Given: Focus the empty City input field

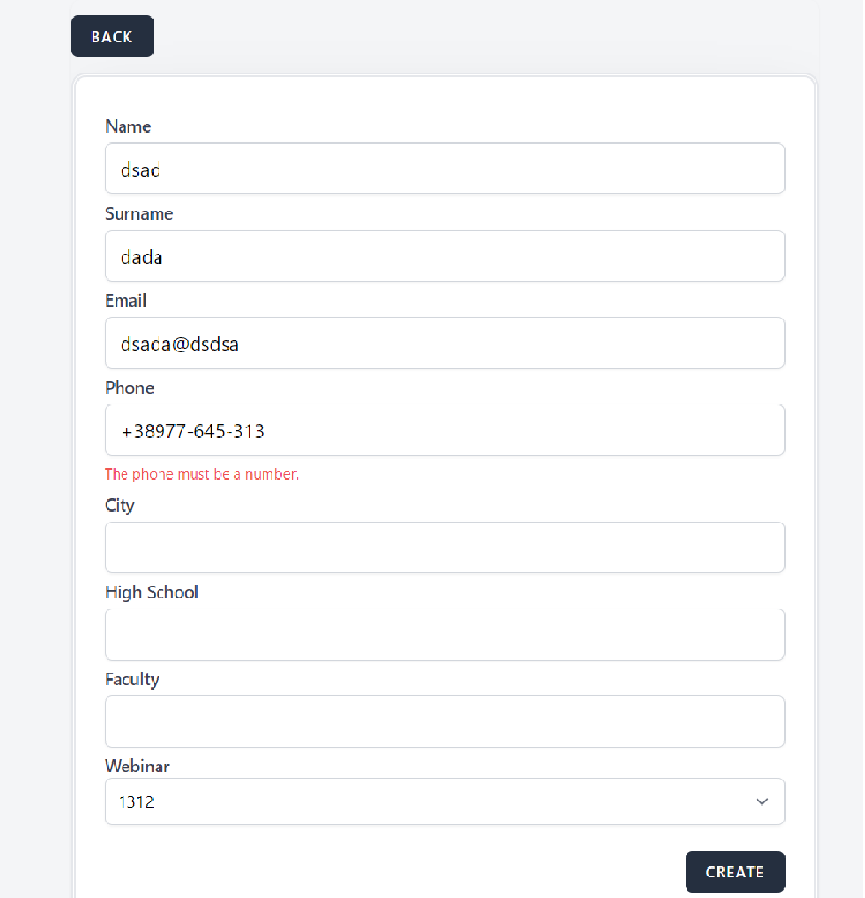Looking at the screenshot, I should pyautogui.click(x=444, y=548).
